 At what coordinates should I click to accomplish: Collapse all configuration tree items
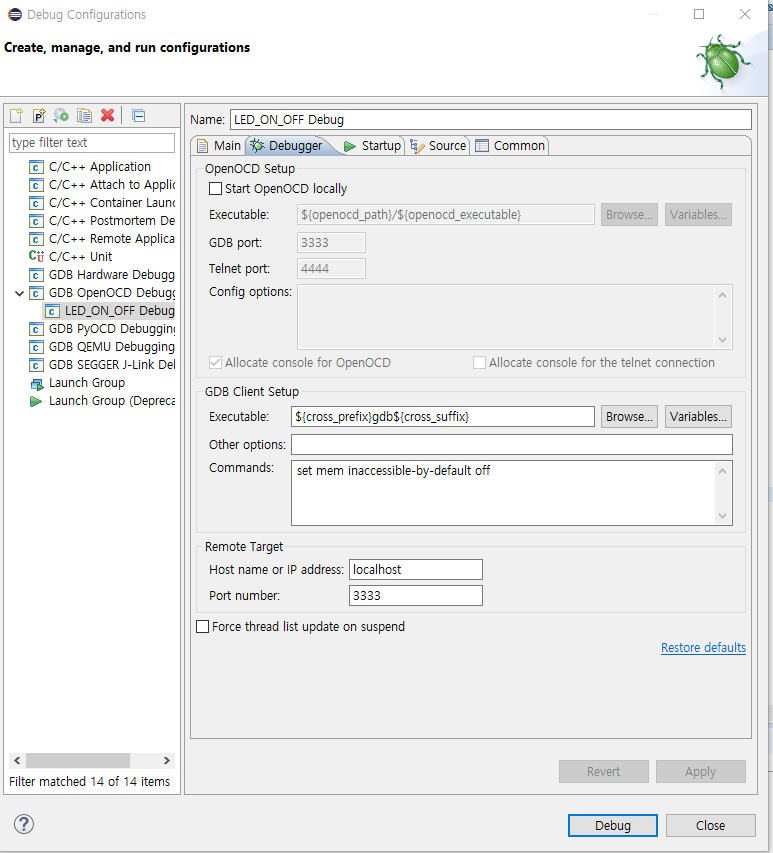139,116
